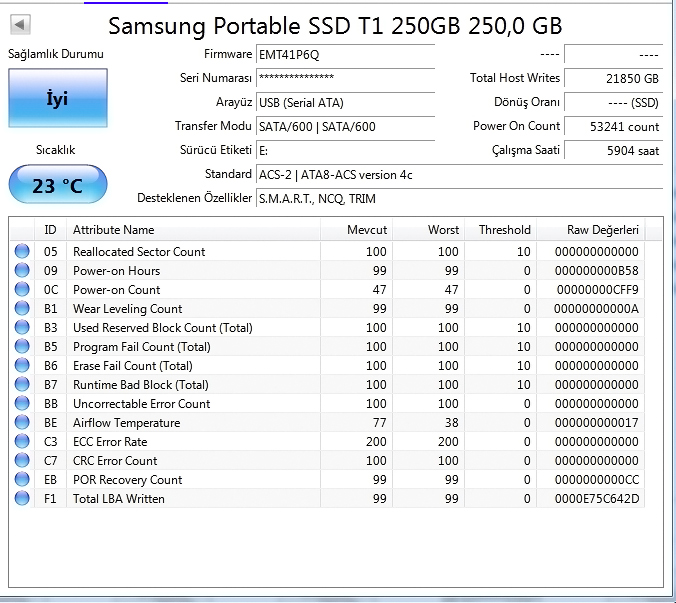Screen dimensions: 676x603
Task: Click raw value 00000000CFF9
Action: pyautogui.click(x=597, y=290)
